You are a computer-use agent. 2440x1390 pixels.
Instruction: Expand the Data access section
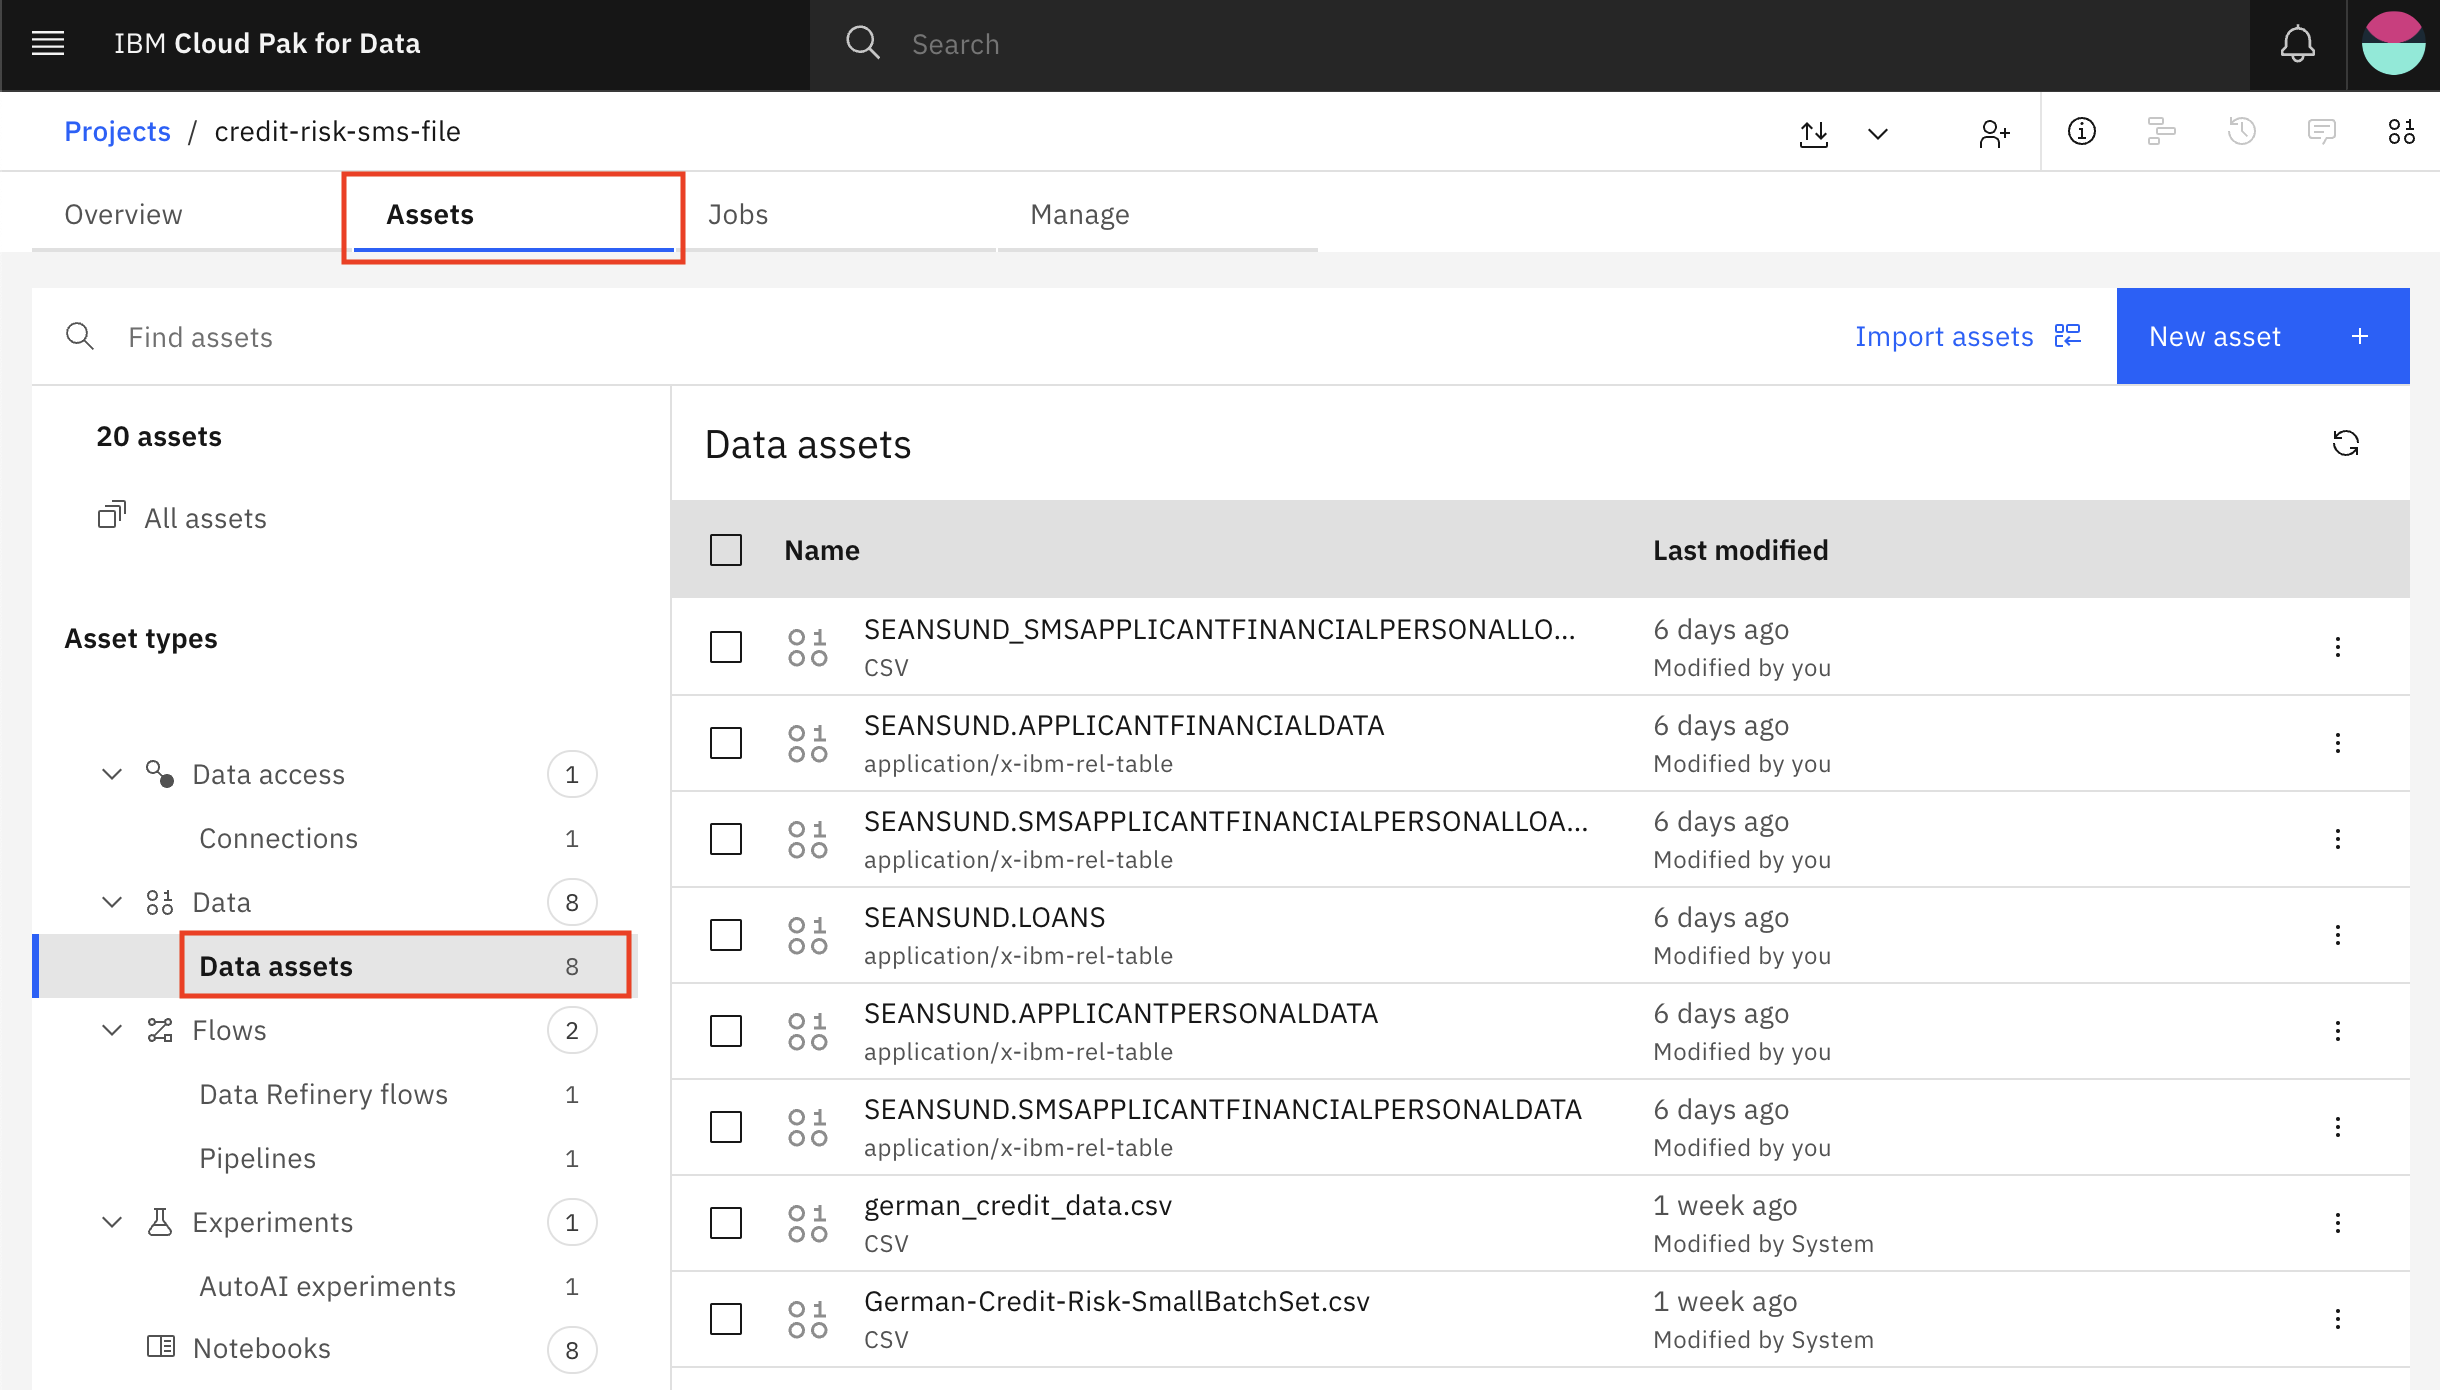112,773
